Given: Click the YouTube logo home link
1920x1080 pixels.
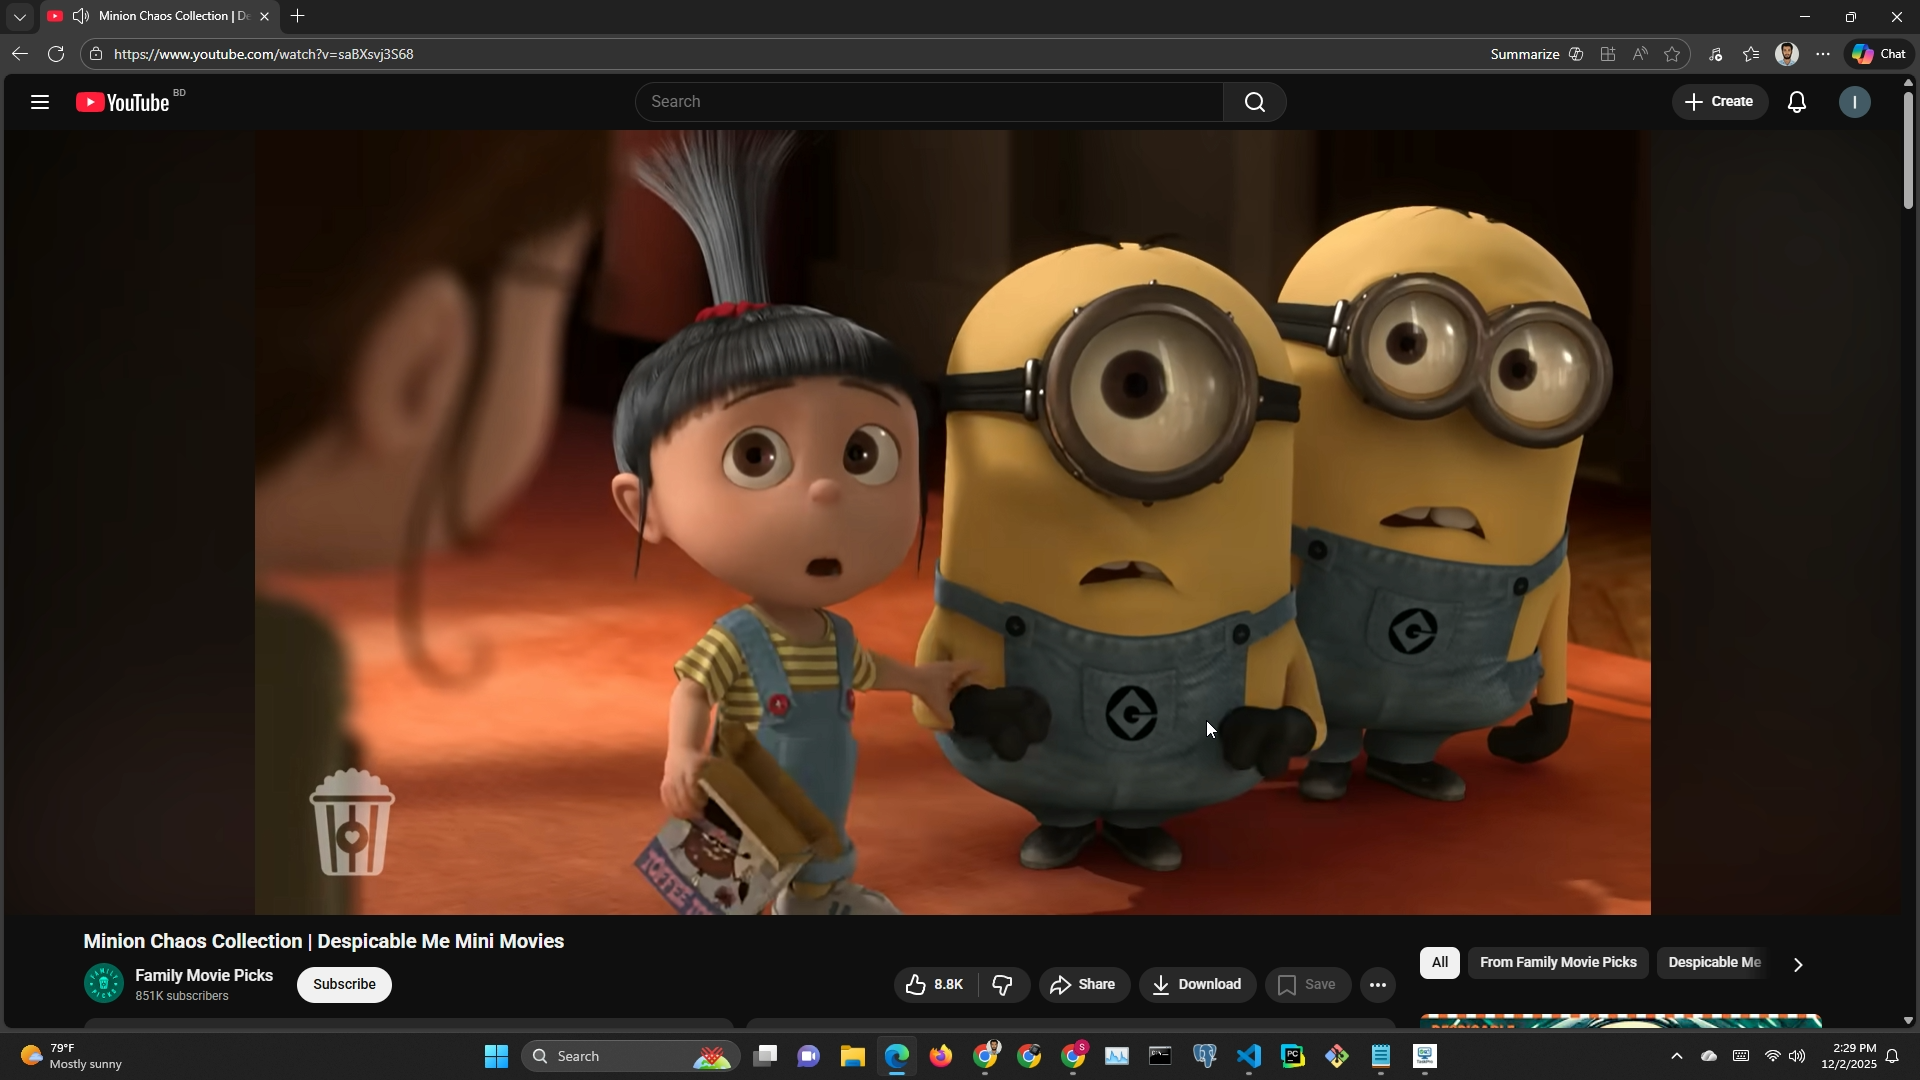Looking at the screenshot, I should (124, 102).
